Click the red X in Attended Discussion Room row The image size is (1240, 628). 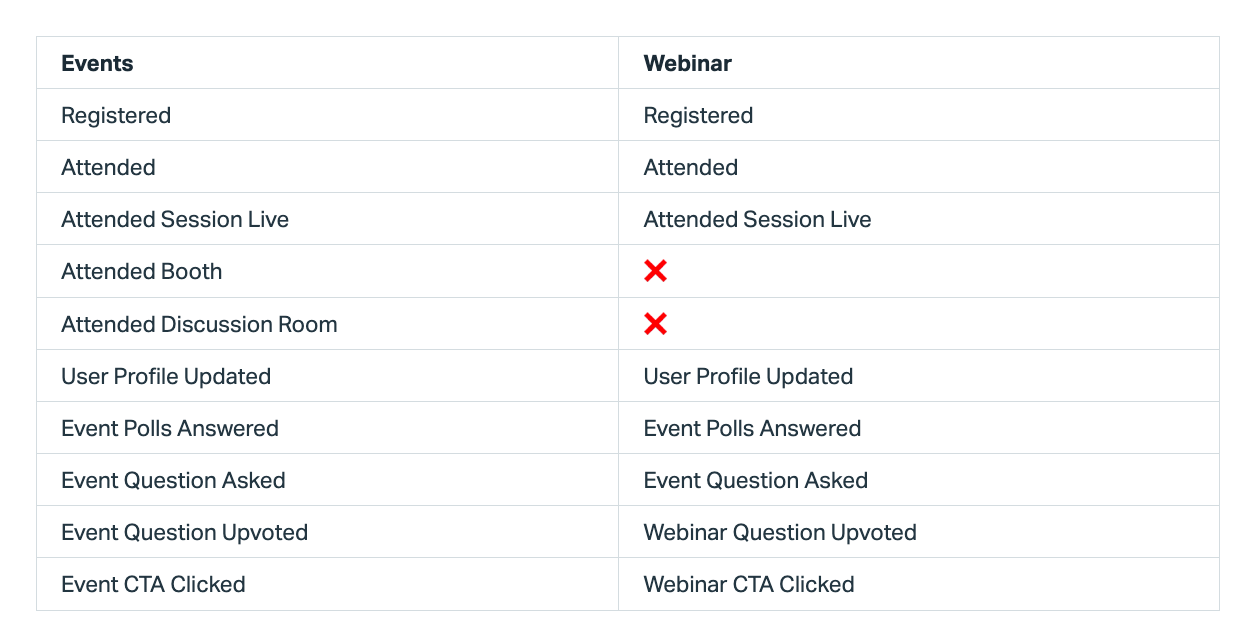coord(655,324)
